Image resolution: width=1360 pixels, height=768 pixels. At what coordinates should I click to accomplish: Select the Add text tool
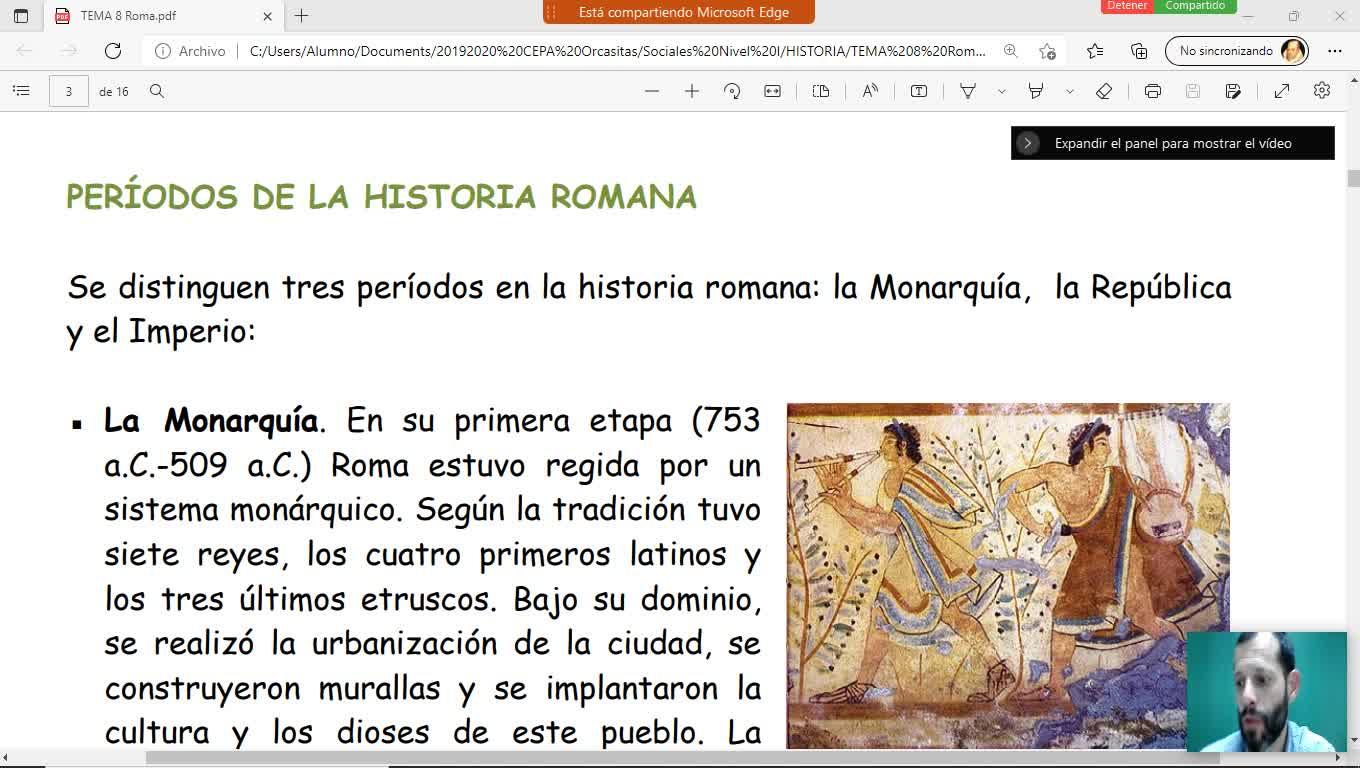pyautogui.click(x=918, y=91)
